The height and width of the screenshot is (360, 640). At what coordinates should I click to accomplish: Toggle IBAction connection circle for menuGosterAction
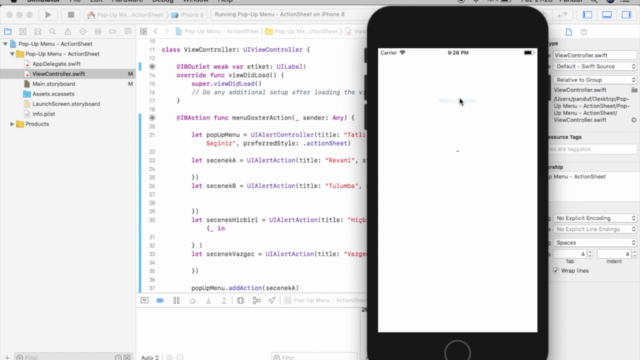point(152,118)
